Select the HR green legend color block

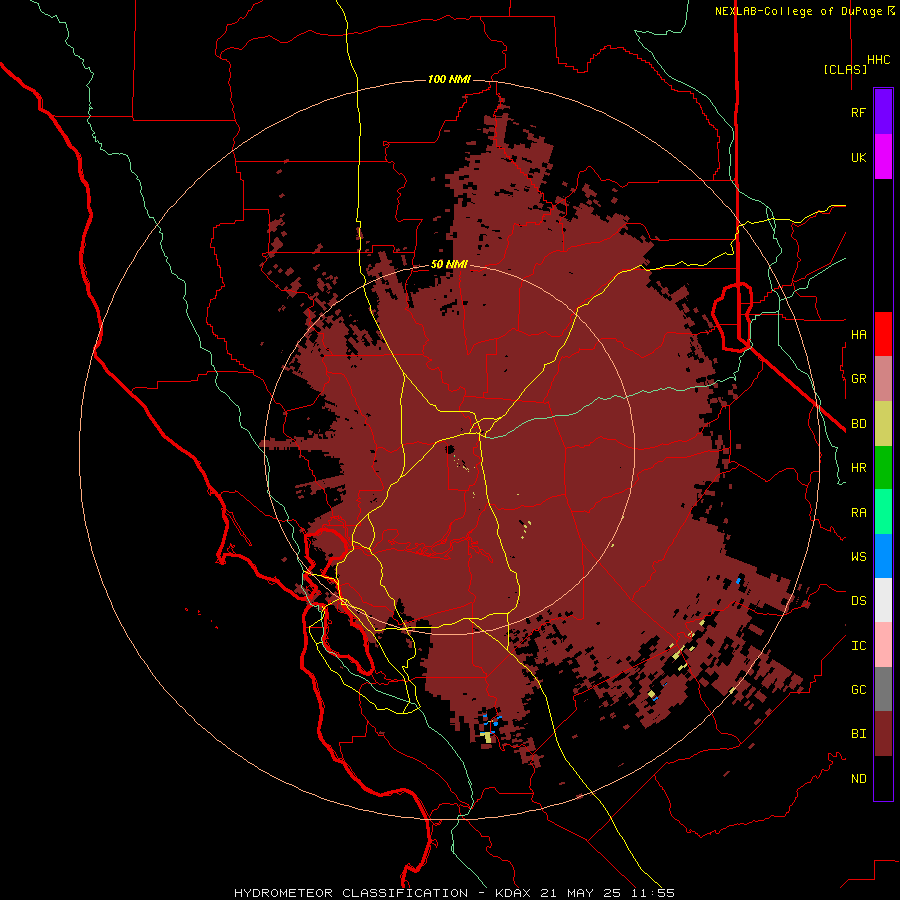(x=883, y=468)
